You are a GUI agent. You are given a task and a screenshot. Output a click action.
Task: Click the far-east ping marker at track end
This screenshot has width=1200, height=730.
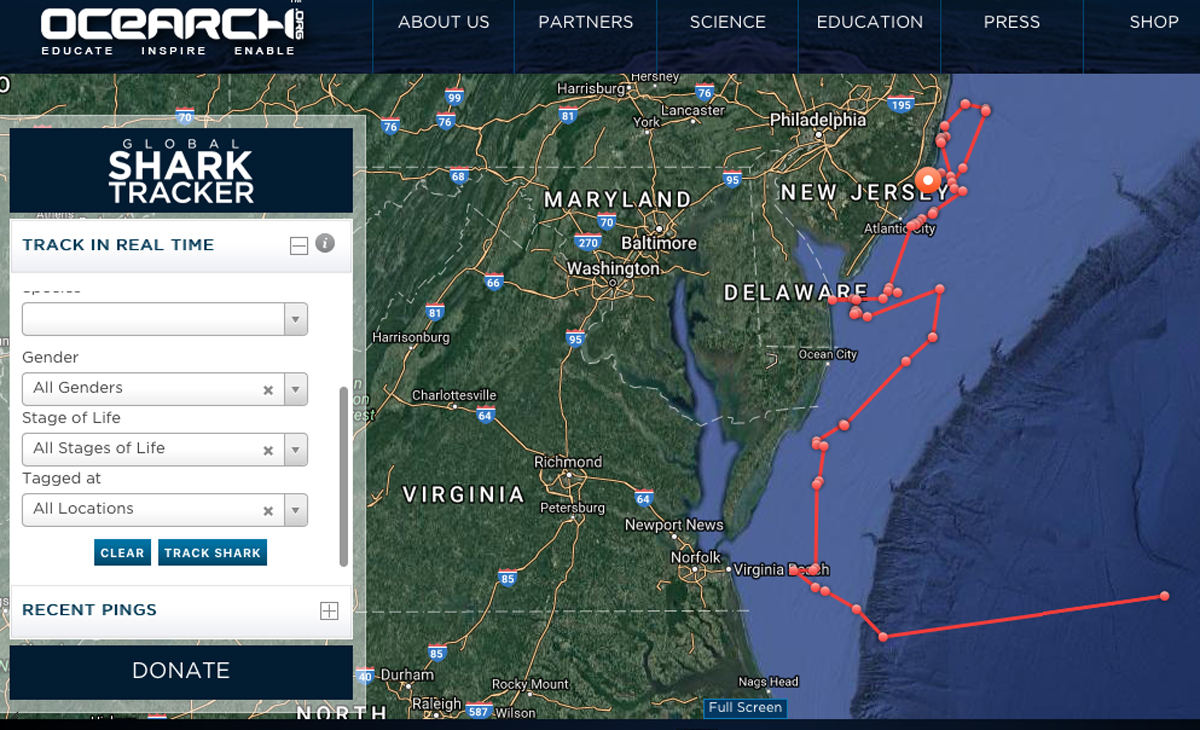pos(1165,596)
